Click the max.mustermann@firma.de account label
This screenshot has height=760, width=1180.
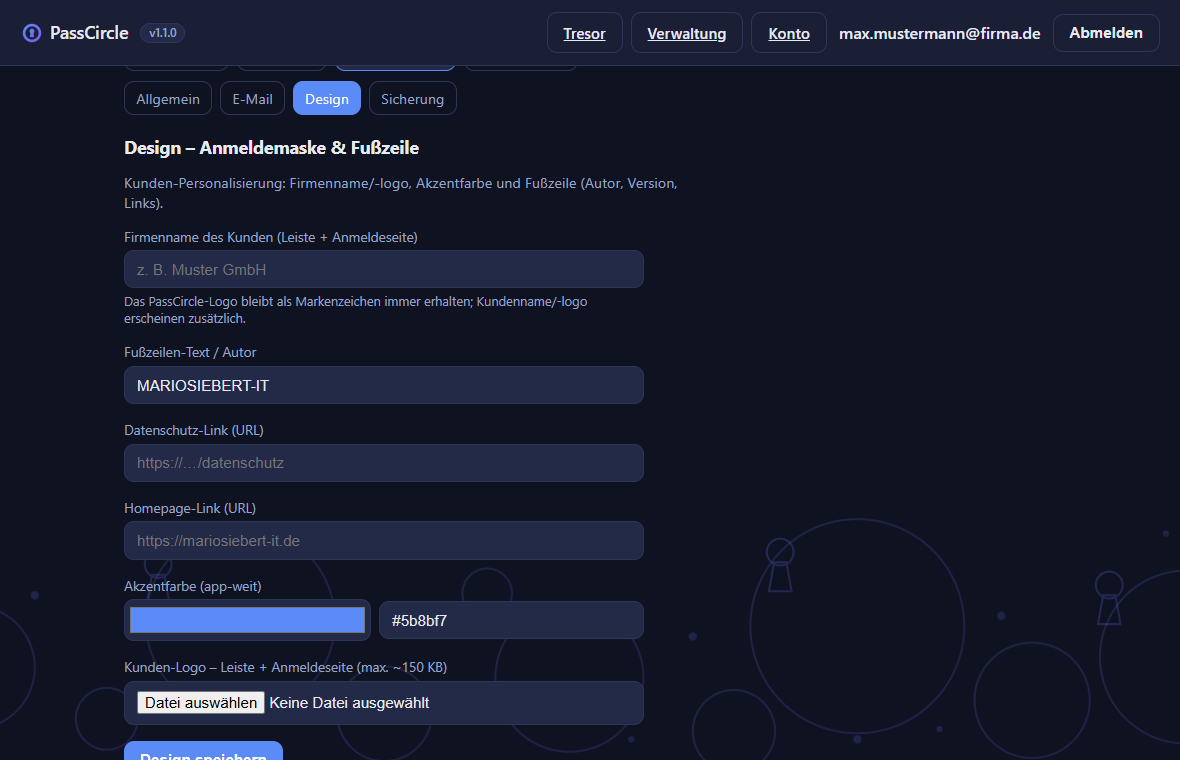(x=939, y=33)
